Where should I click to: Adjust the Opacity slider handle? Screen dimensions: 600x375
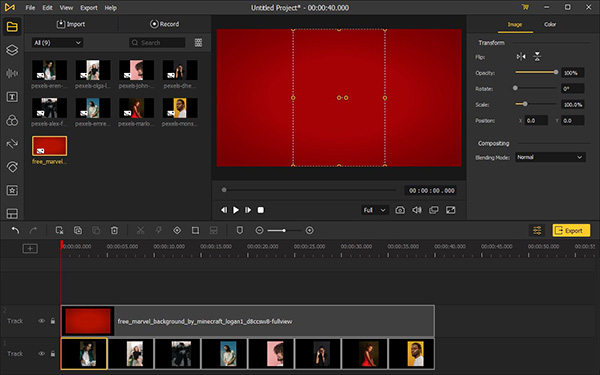556,72
